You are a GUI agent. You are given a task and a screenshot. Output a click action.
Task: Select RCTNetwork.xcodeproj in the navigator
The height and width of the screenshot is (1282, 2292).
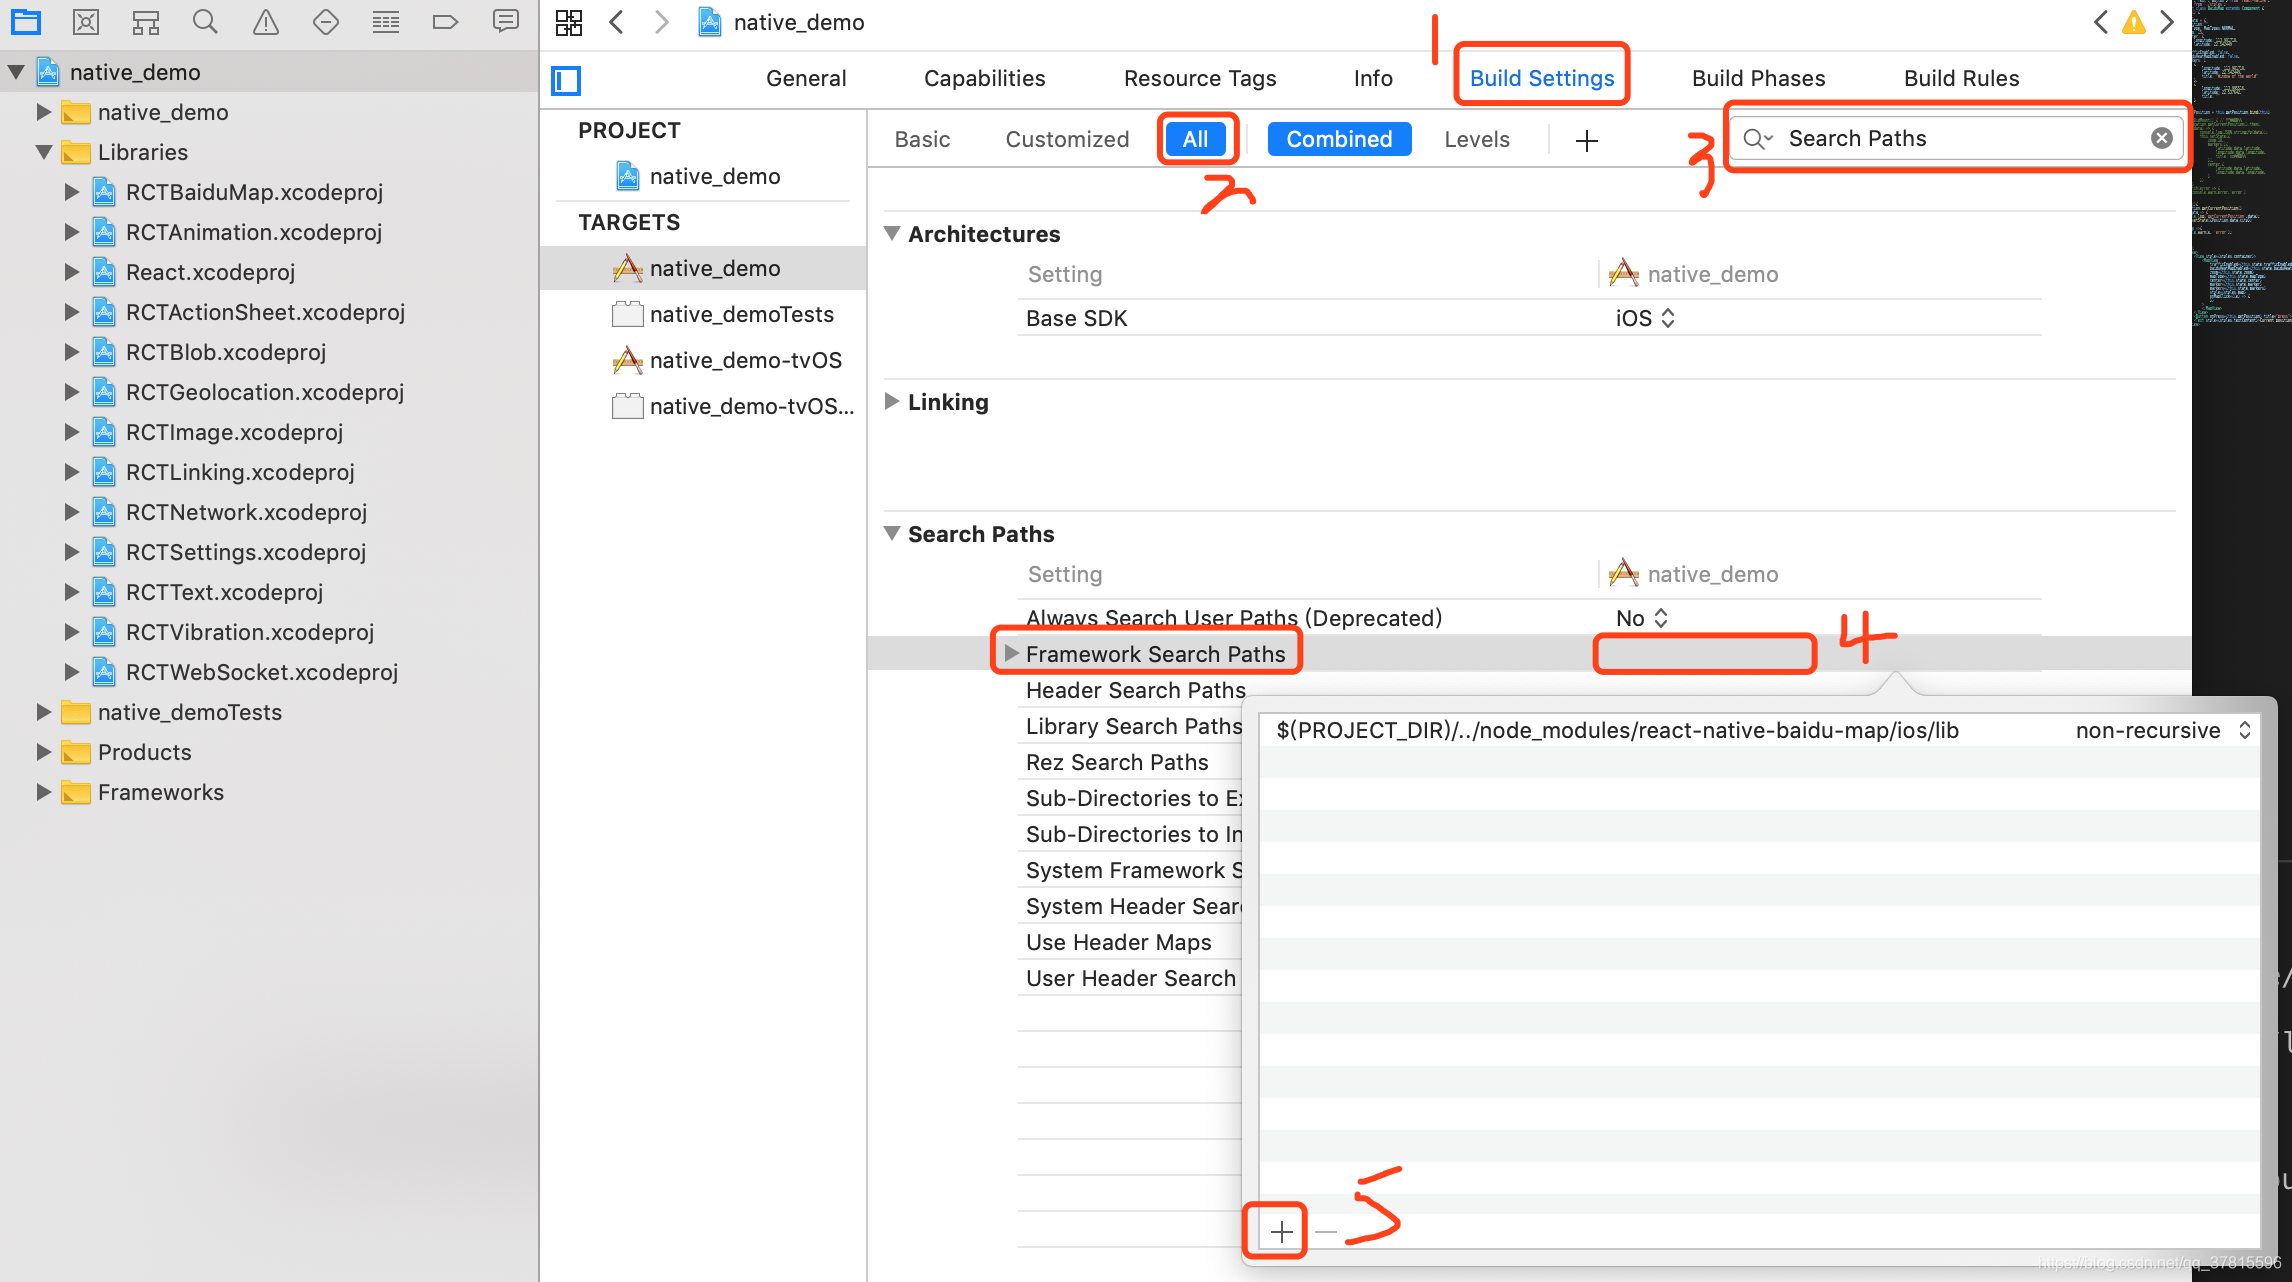click(246, 512)
